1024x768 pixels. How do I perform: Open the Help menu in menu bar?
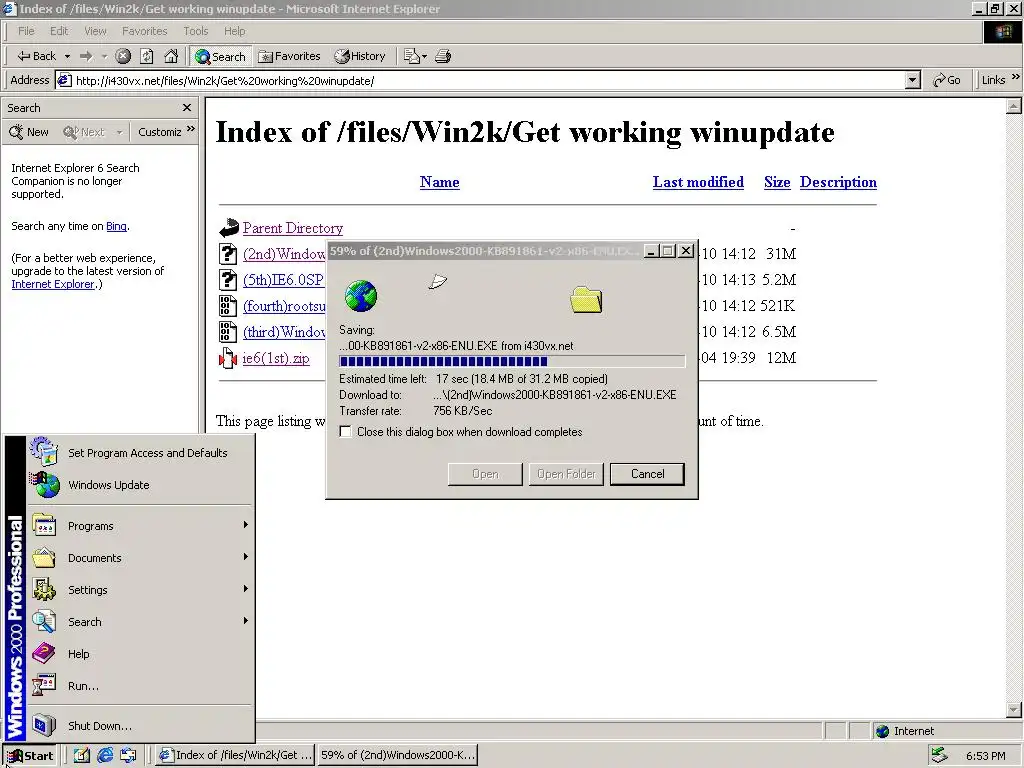(234, 31)
